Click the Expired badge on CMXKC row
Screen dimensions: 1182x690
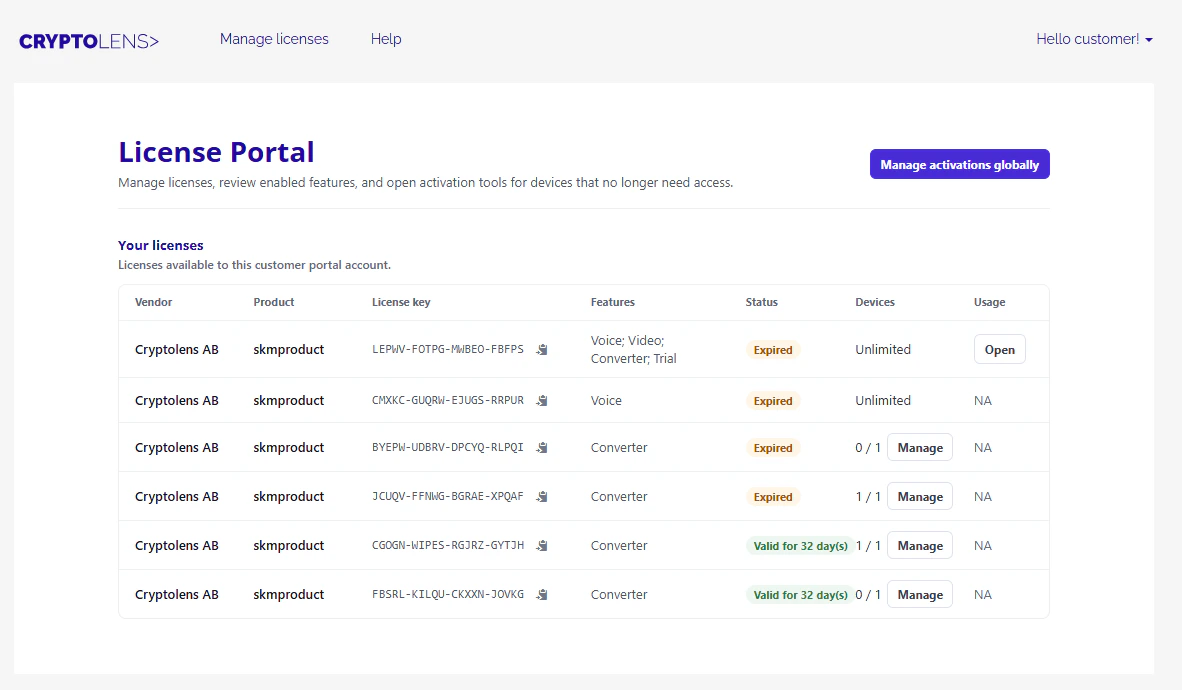[x=773, y=401]
